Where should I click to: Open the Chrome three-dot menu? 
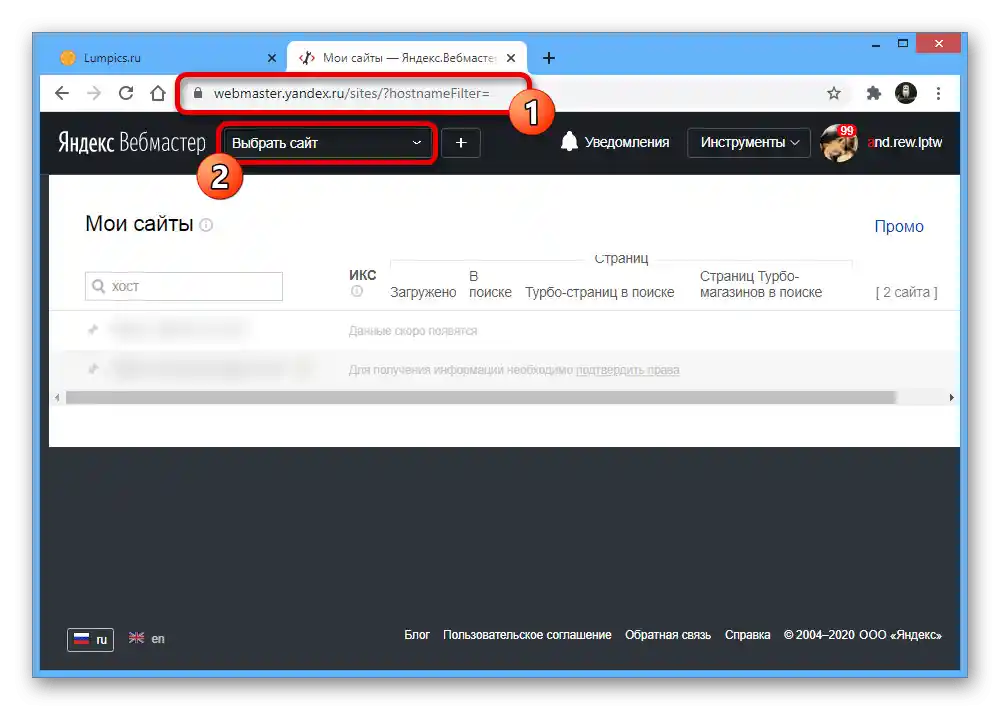tap(938, 93)
